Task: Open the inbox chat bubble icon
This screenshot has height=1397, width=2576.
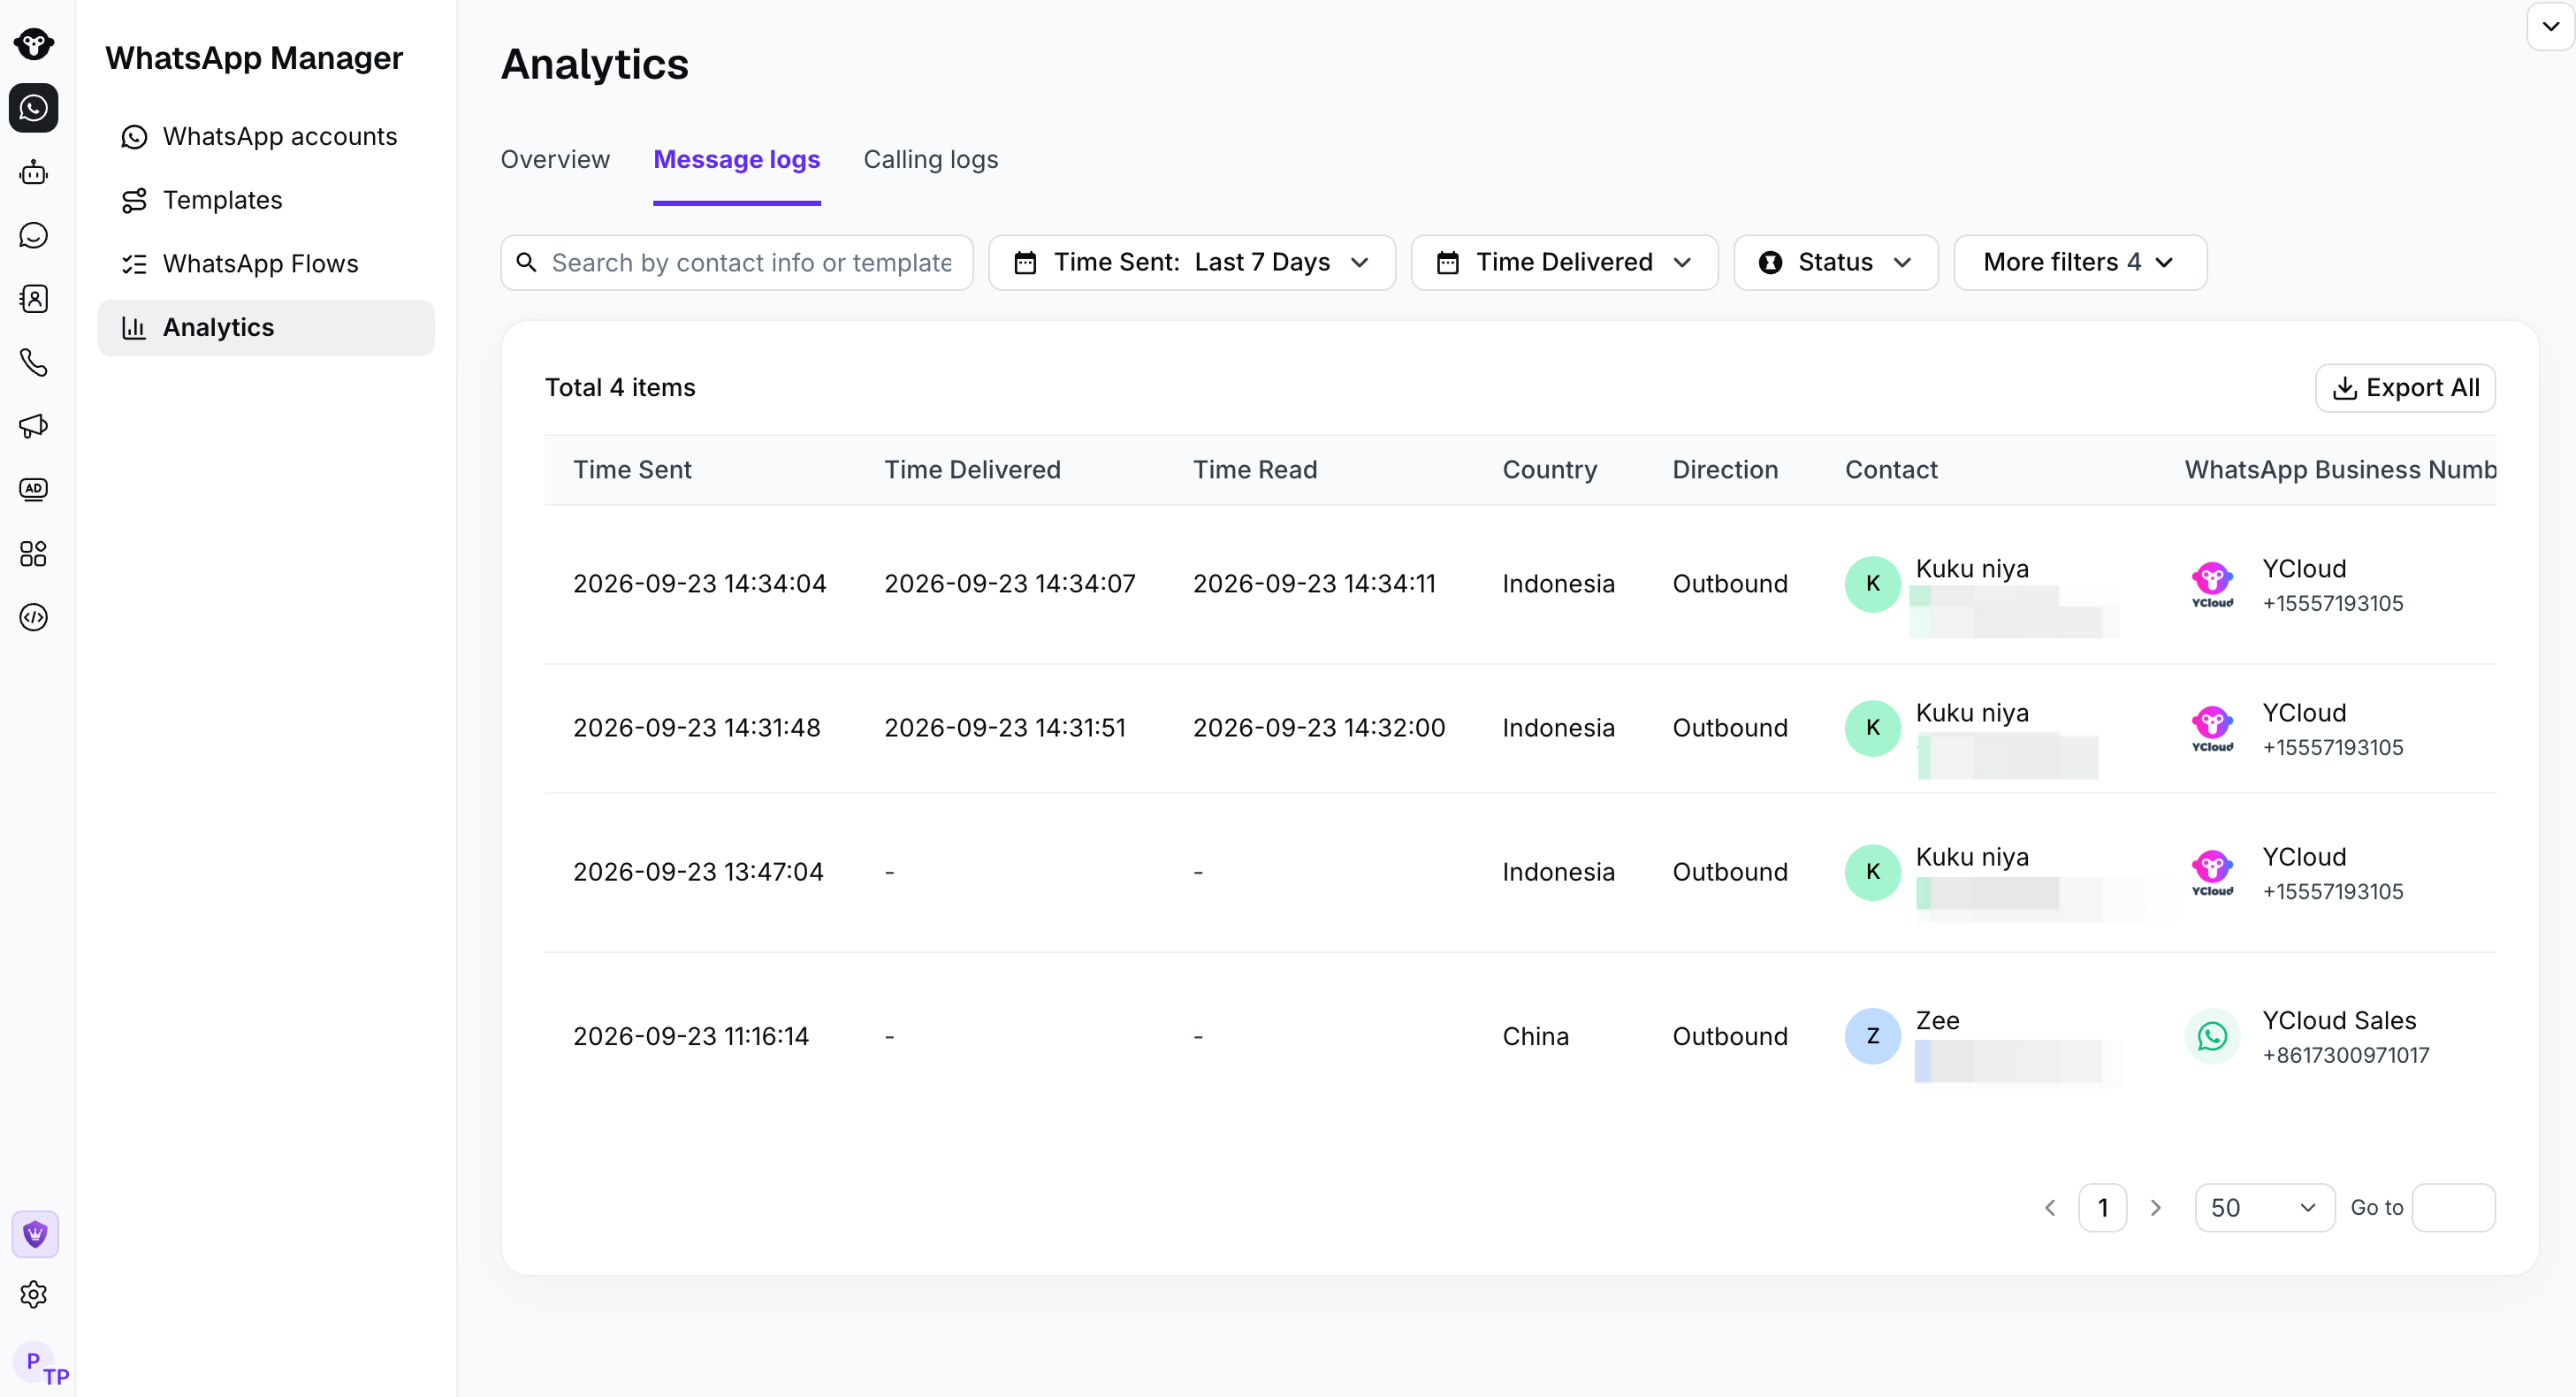Action: point(34,235)
